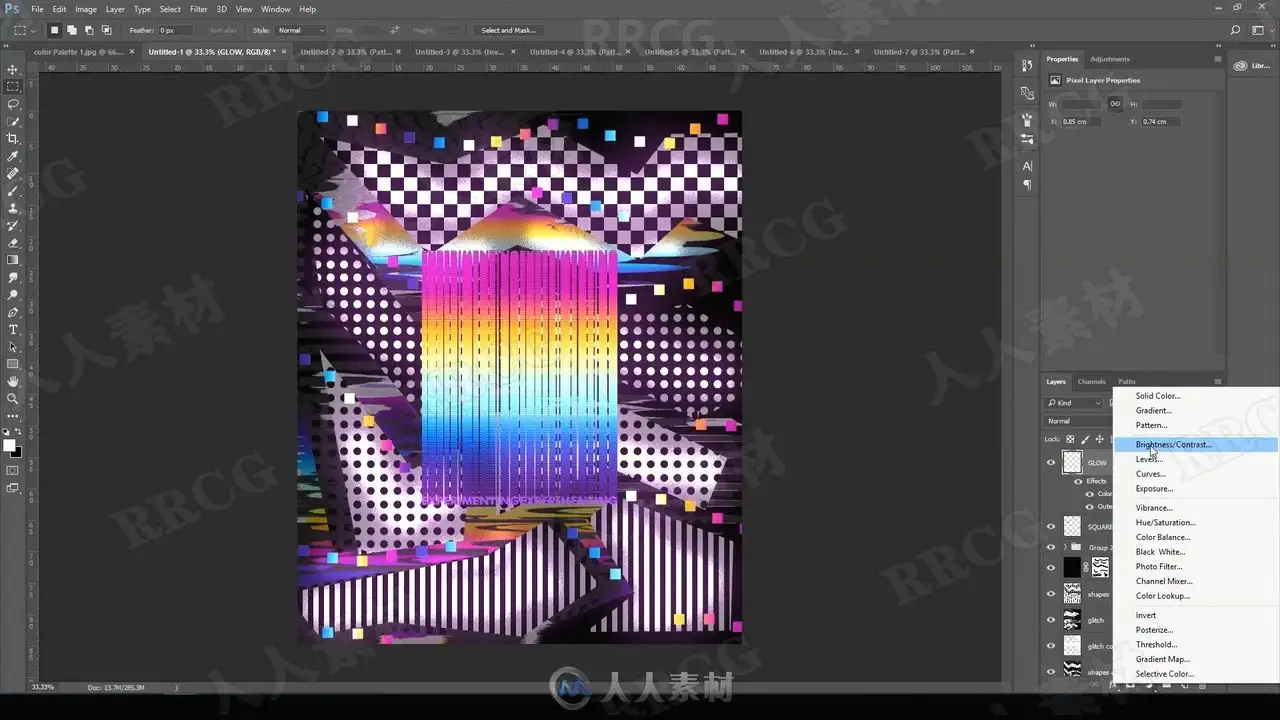This screenshot has height=720, width=1280.
Task: Open the Style dropdown set to Normal
Action: tap(300, 30)
